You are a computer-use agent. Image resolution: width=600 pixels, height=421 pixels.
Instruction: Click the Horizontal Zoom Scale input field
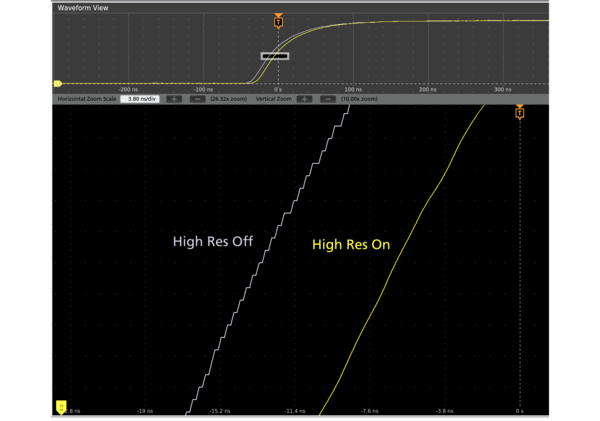tap(138, 99)
